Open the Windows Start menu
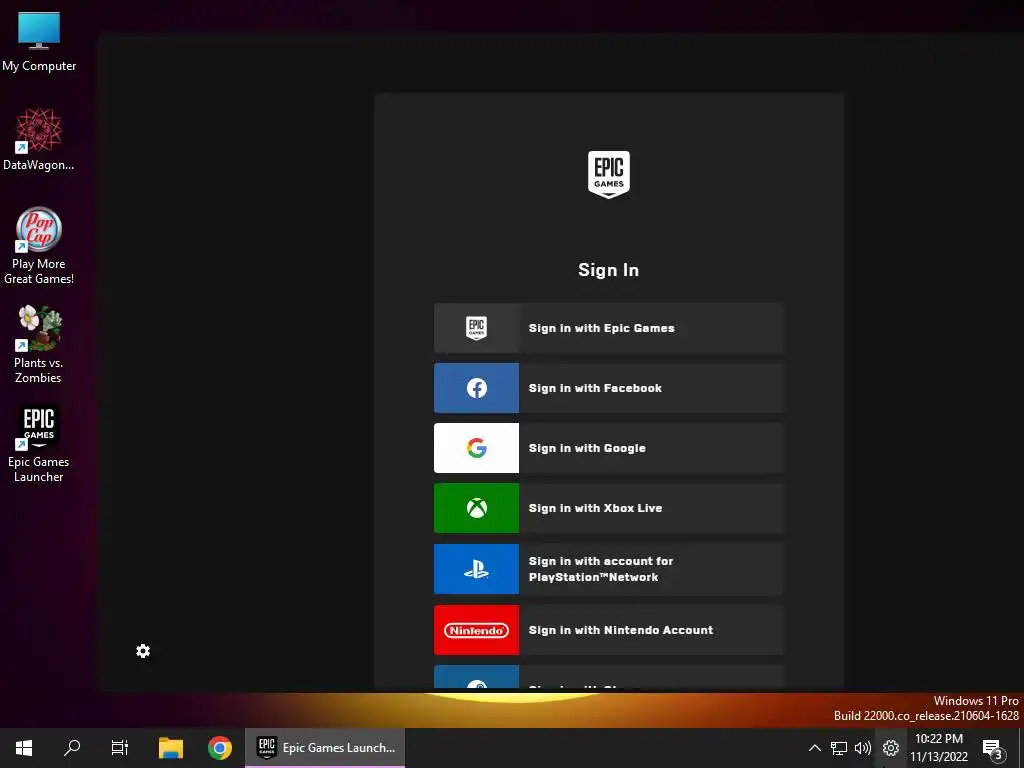Screen dimensions: 1024x768 pos(24,748)
